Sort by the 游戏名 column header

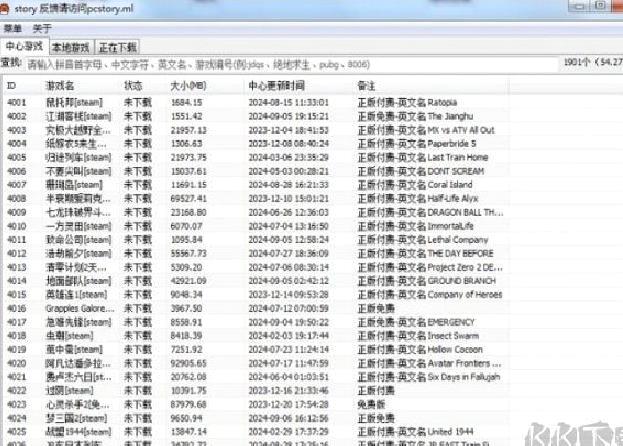60,86
